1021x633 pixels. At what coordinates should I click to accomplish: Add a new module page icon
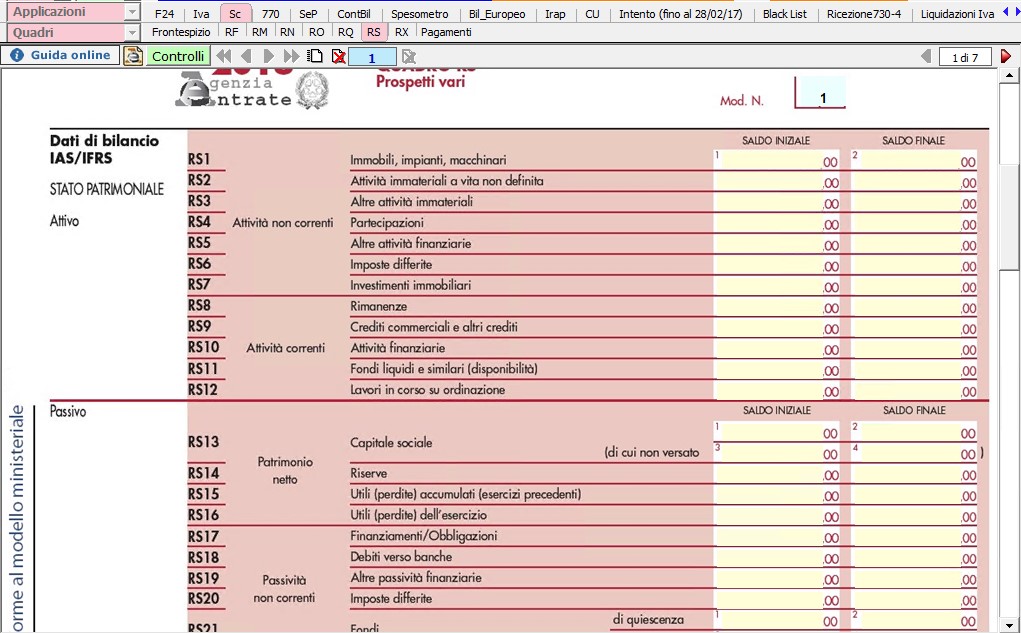tap(315, 56)
